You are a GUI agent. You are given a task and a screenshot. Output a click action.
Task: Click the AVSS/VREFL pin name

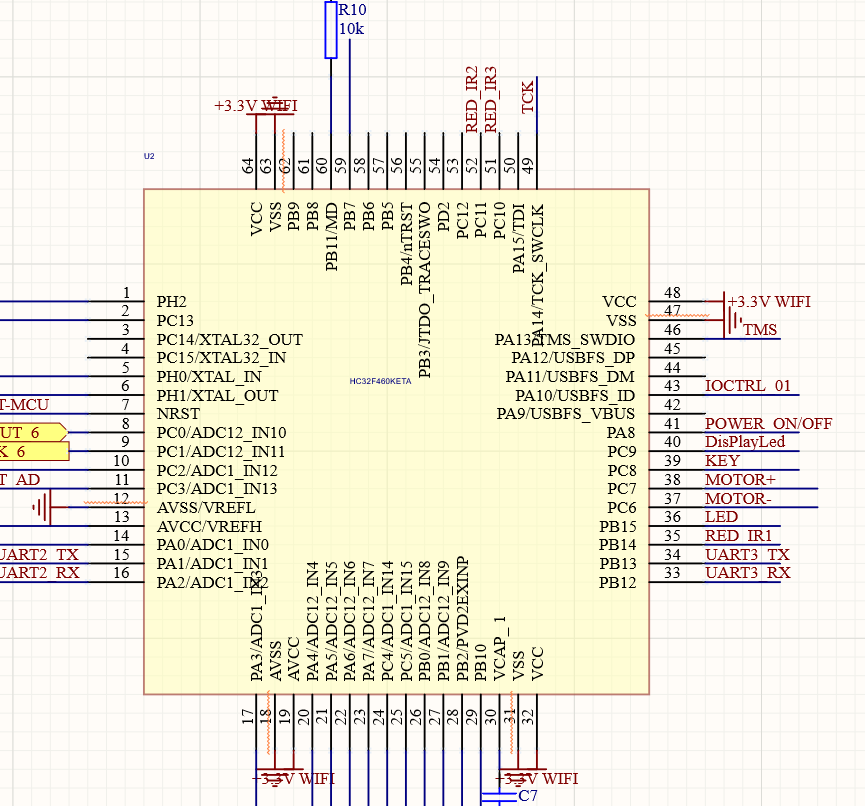point(206,508)
